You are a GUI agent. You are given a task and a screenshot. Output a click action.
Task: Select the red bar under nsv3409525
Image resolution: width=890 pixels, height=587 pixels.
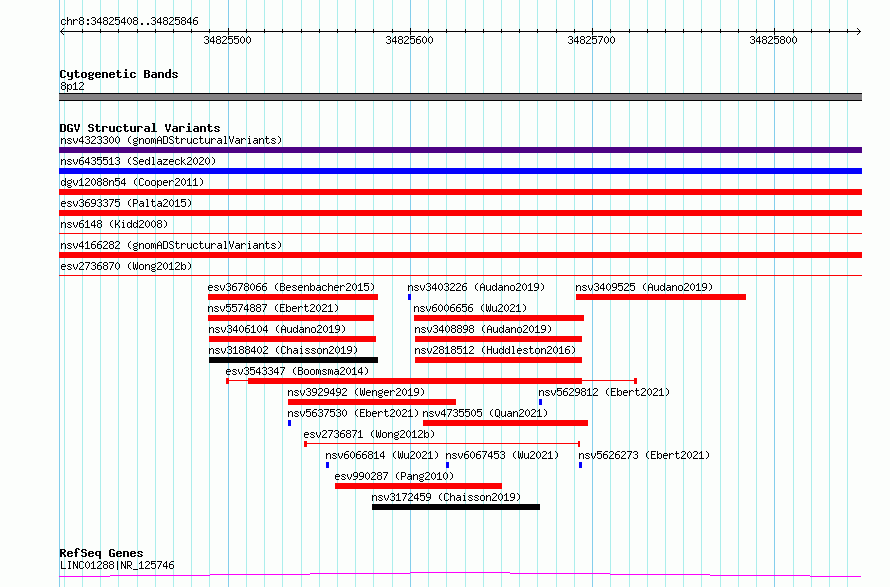pyautogui.click(x=661, y=297)
